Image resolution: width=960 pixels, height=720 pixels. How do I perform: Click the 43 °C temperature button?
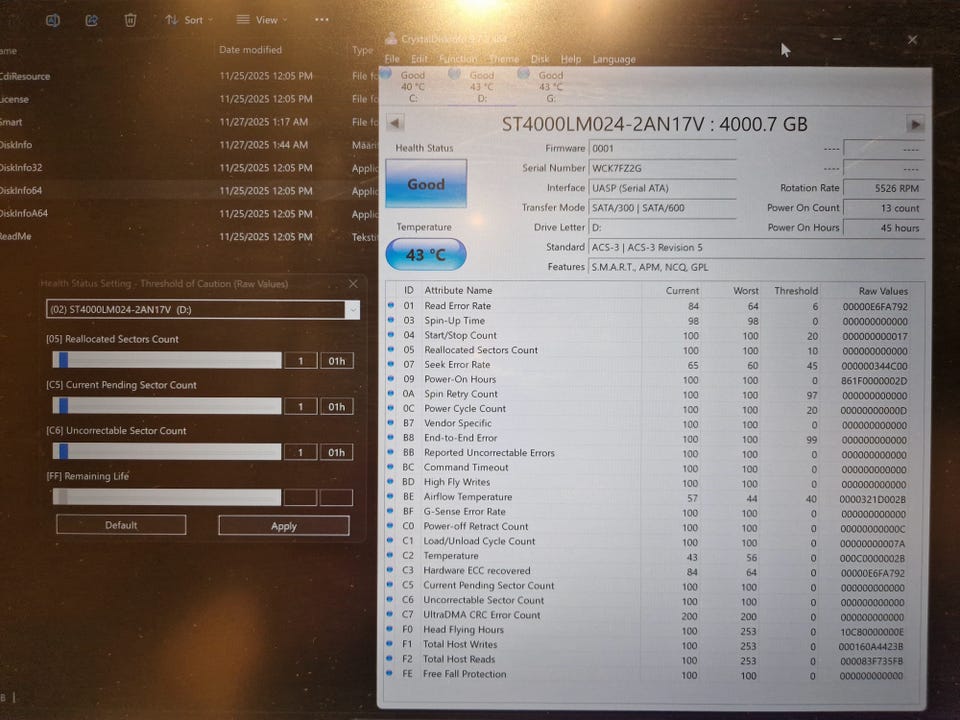(426, 254)
